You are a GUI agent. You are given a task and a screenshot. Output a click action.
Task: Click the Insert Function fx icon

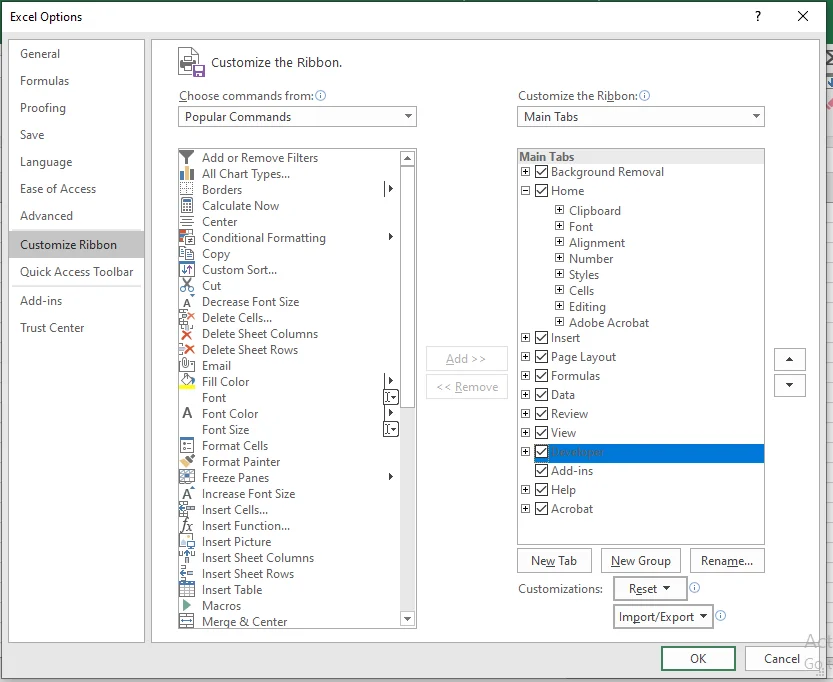[x=186, y=525]
